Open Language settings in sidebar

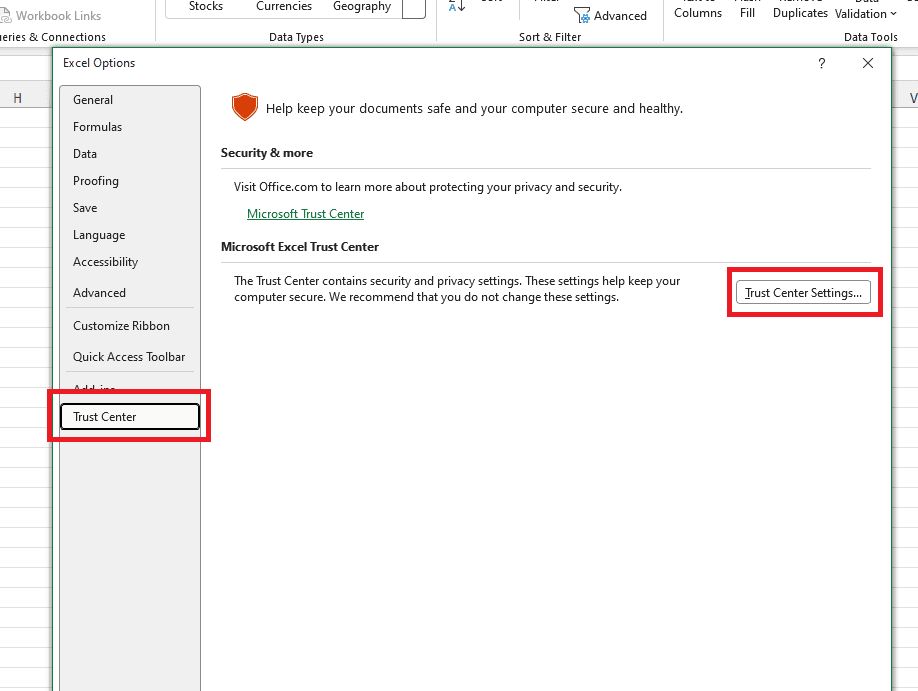(129, 235)
